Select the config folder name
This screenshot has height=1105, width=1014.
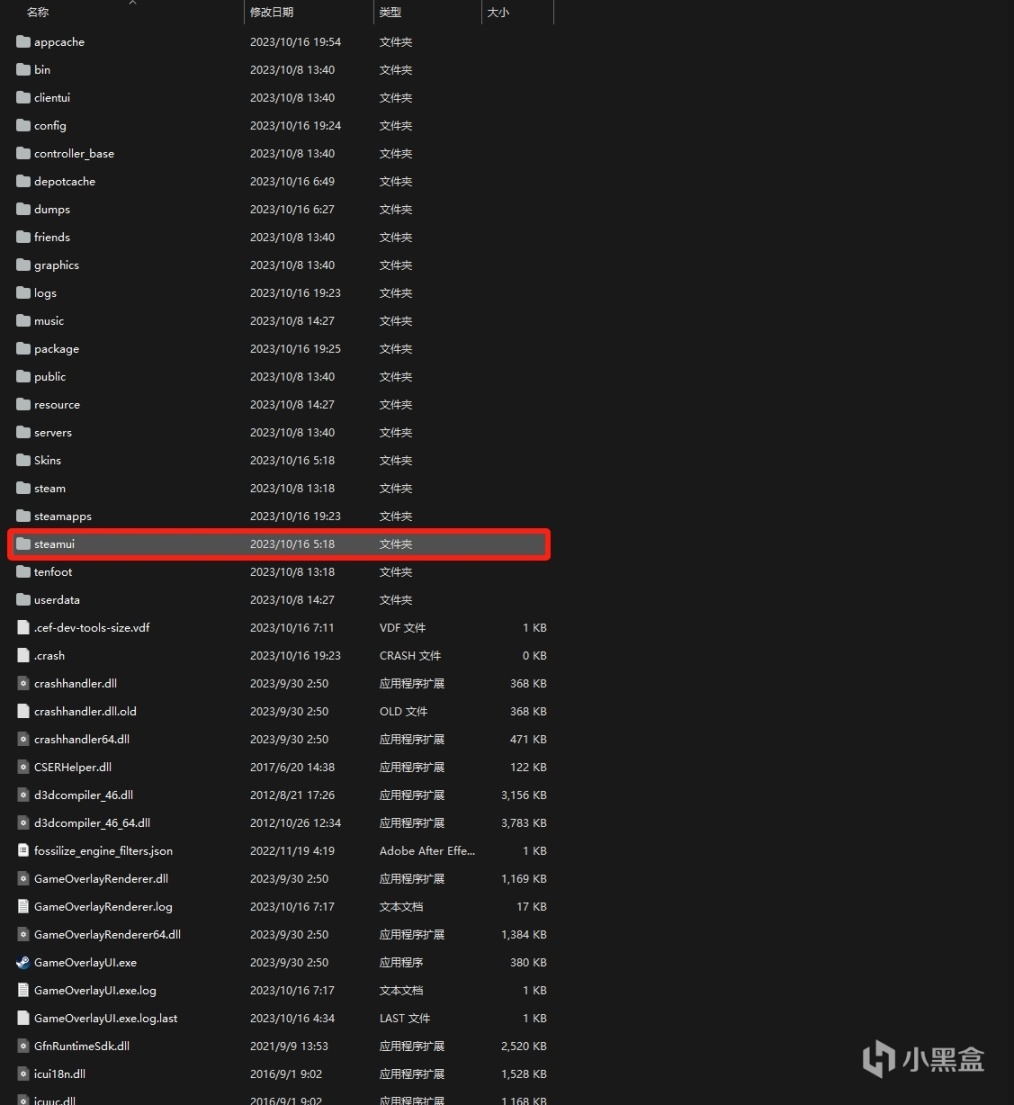point(50,126)
